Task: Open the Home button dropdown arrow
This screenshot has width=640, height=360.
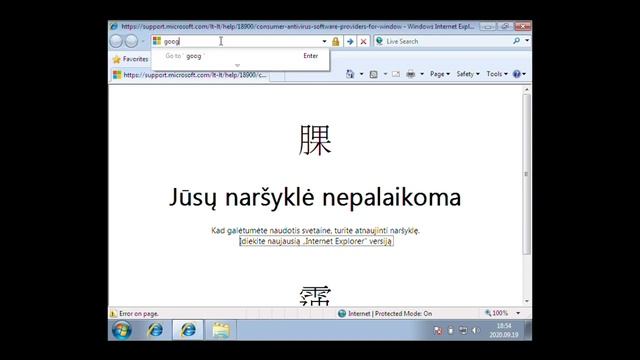Action: (x=361, y=74)
